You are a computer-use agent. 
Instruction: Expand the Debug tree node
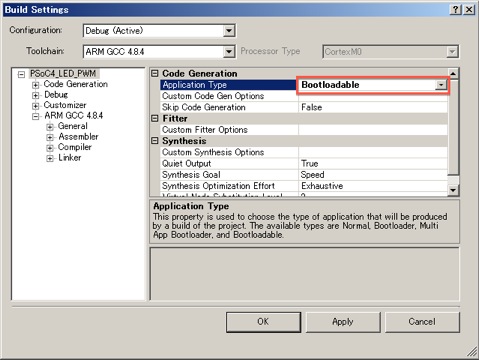[x=35, y=95]
